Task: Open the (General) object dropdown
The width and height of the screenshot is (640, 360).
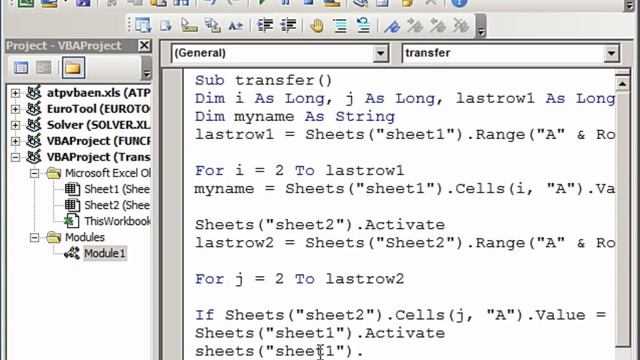Action: click(380, 53)
